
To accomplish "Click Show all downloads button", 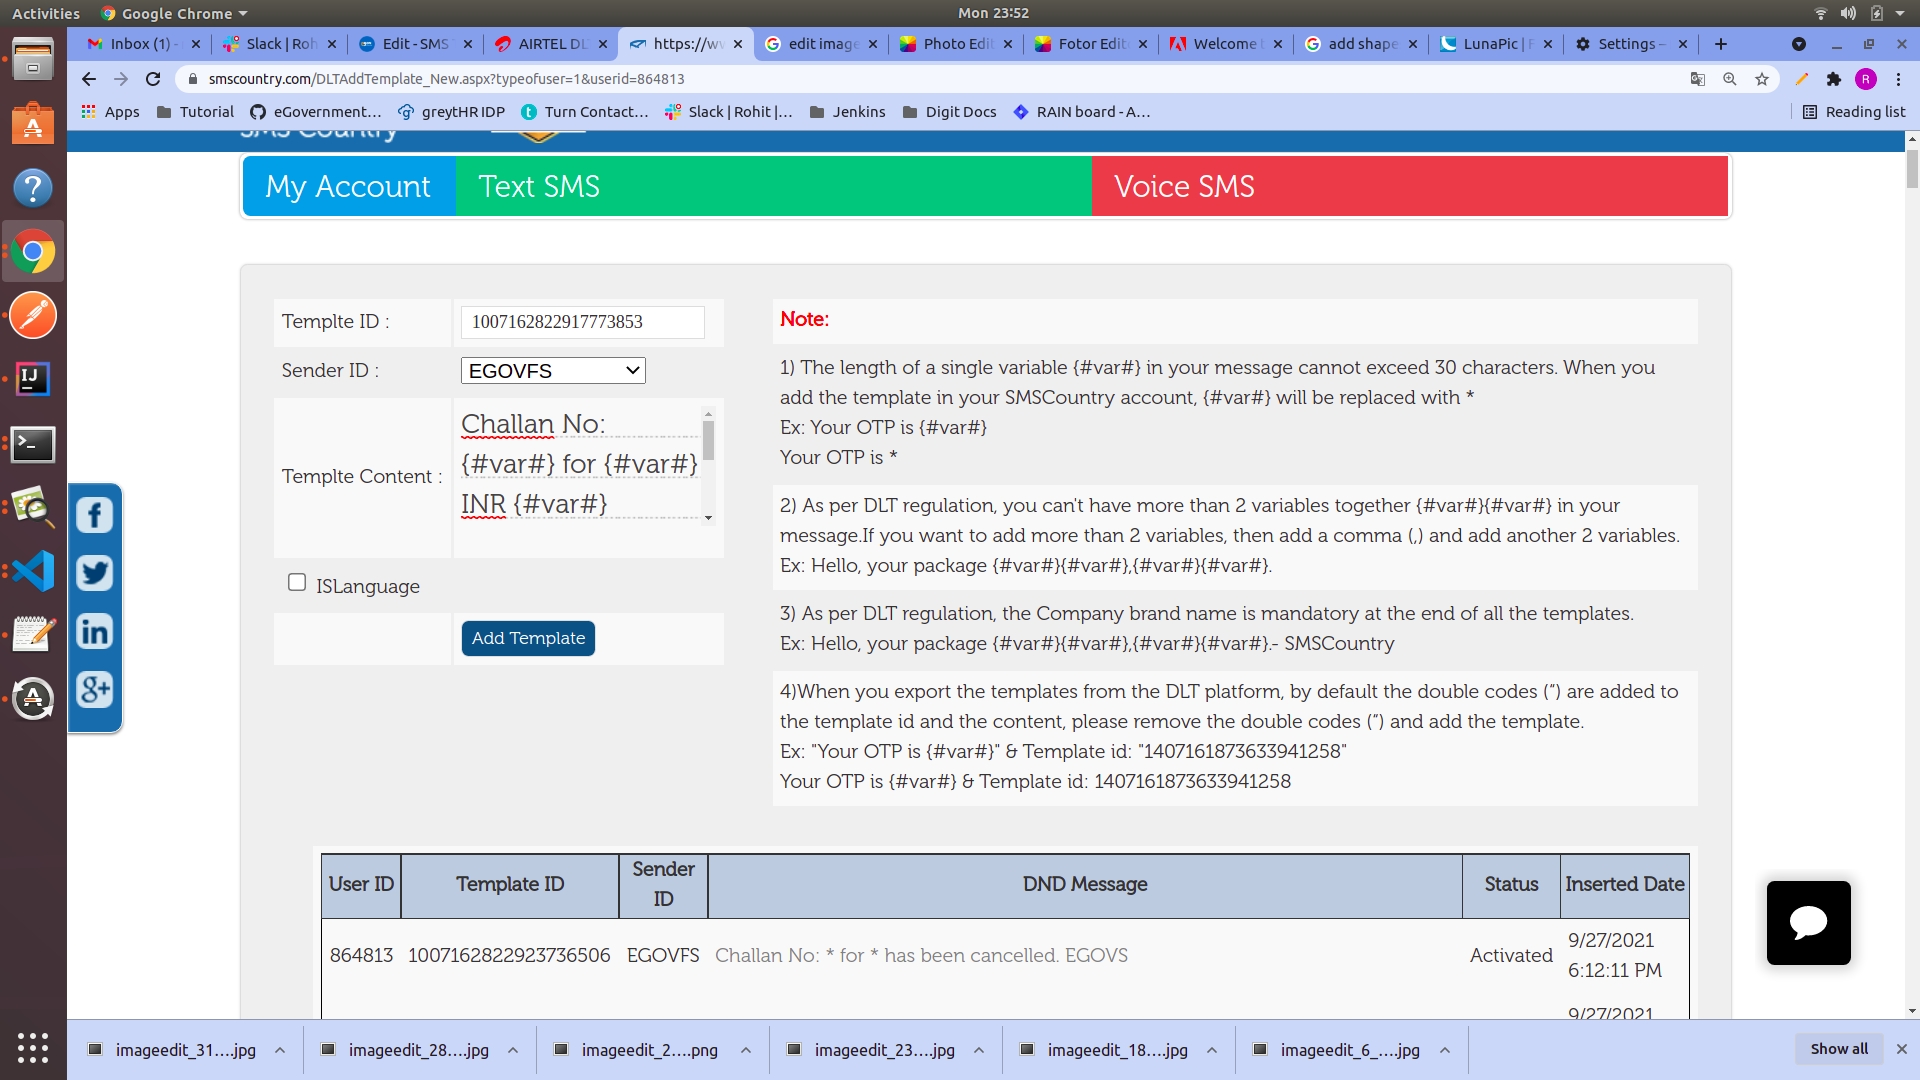I will (x=1838, y=1049).
